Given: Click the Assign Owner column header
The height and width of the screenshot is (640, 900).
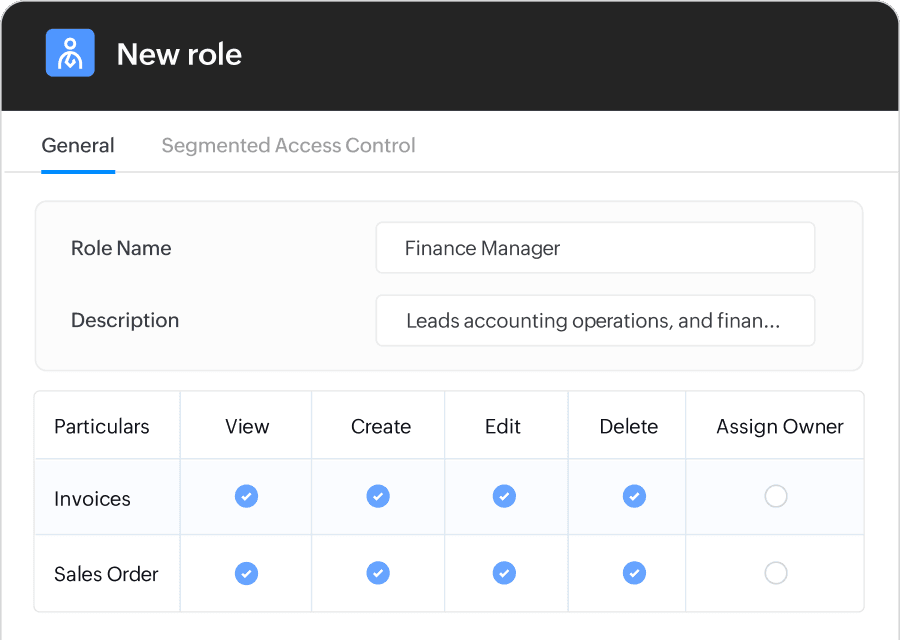Looking at the screenshot, I should coord(779,426).
